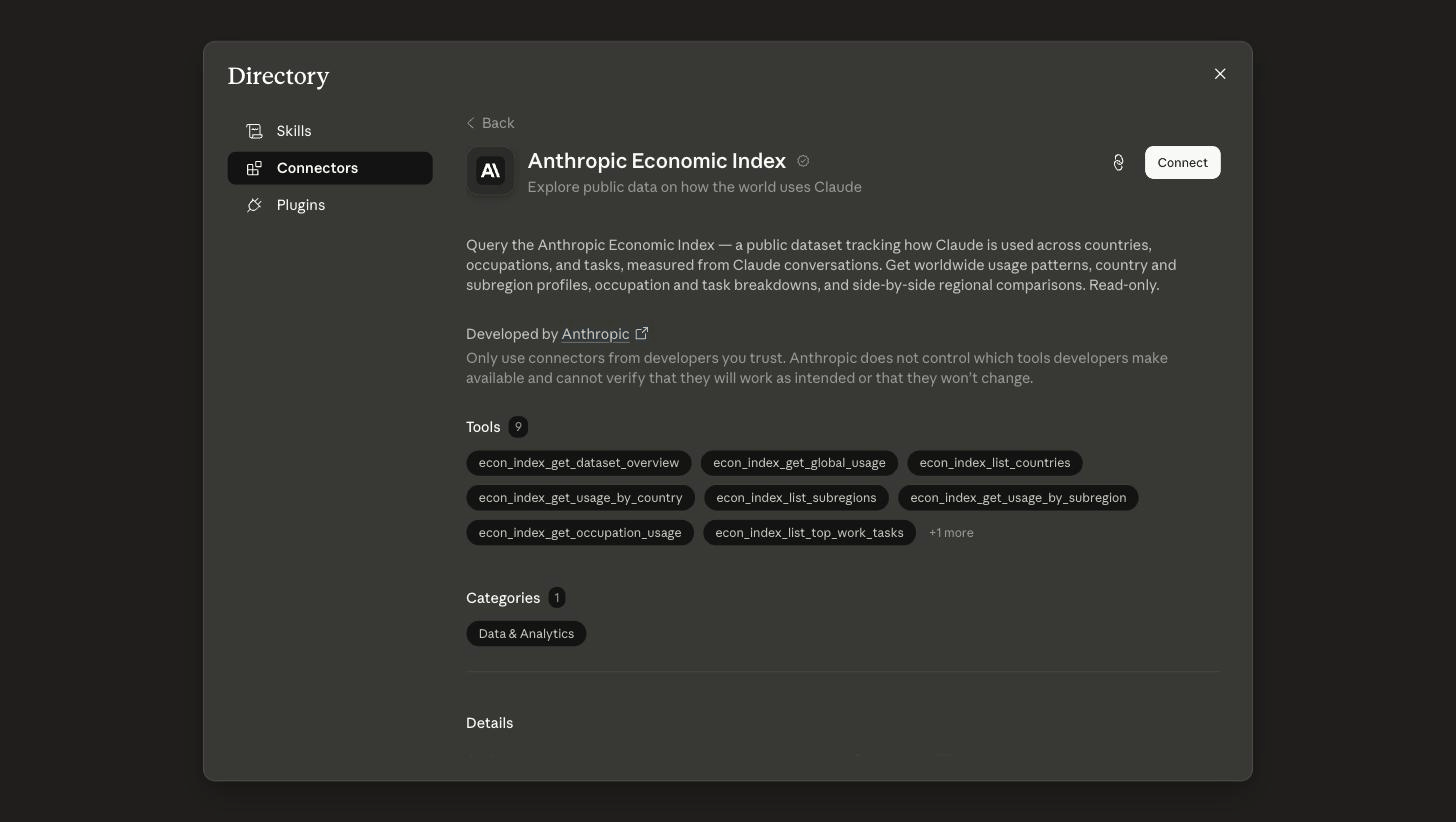This screenshot has height=822, width=1456.
Task: Open the Plugins section
Action: coord(330,205)
